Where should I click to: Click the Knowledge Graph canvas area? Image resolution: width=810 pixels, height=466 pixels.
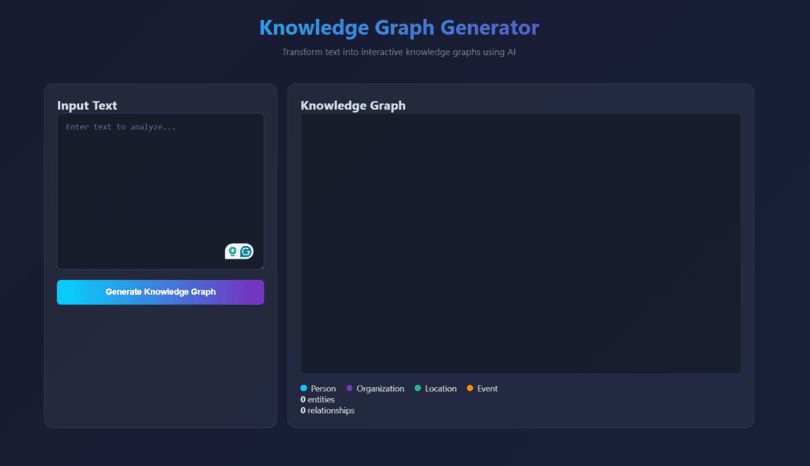(x=520, y=243)
